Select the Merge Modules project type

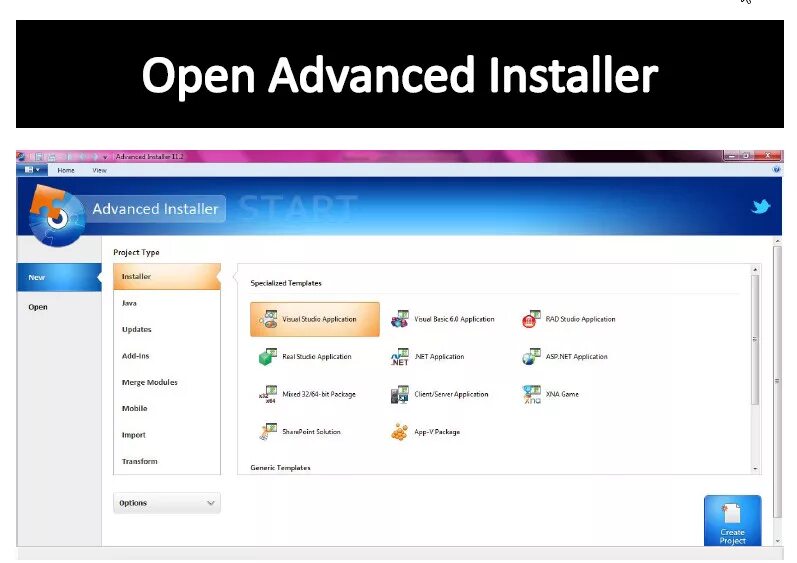(167, 383)
